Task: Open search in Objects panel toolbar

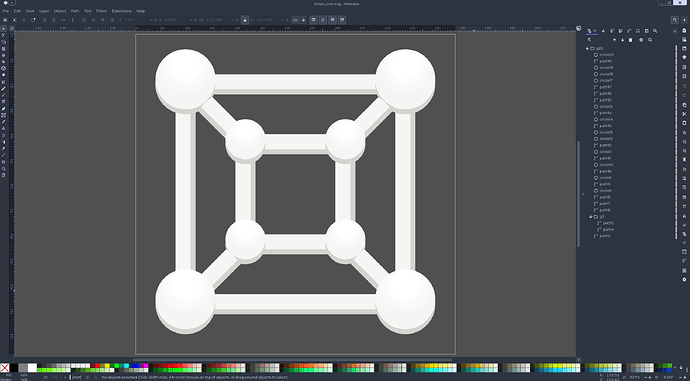Action: [650, 40]
